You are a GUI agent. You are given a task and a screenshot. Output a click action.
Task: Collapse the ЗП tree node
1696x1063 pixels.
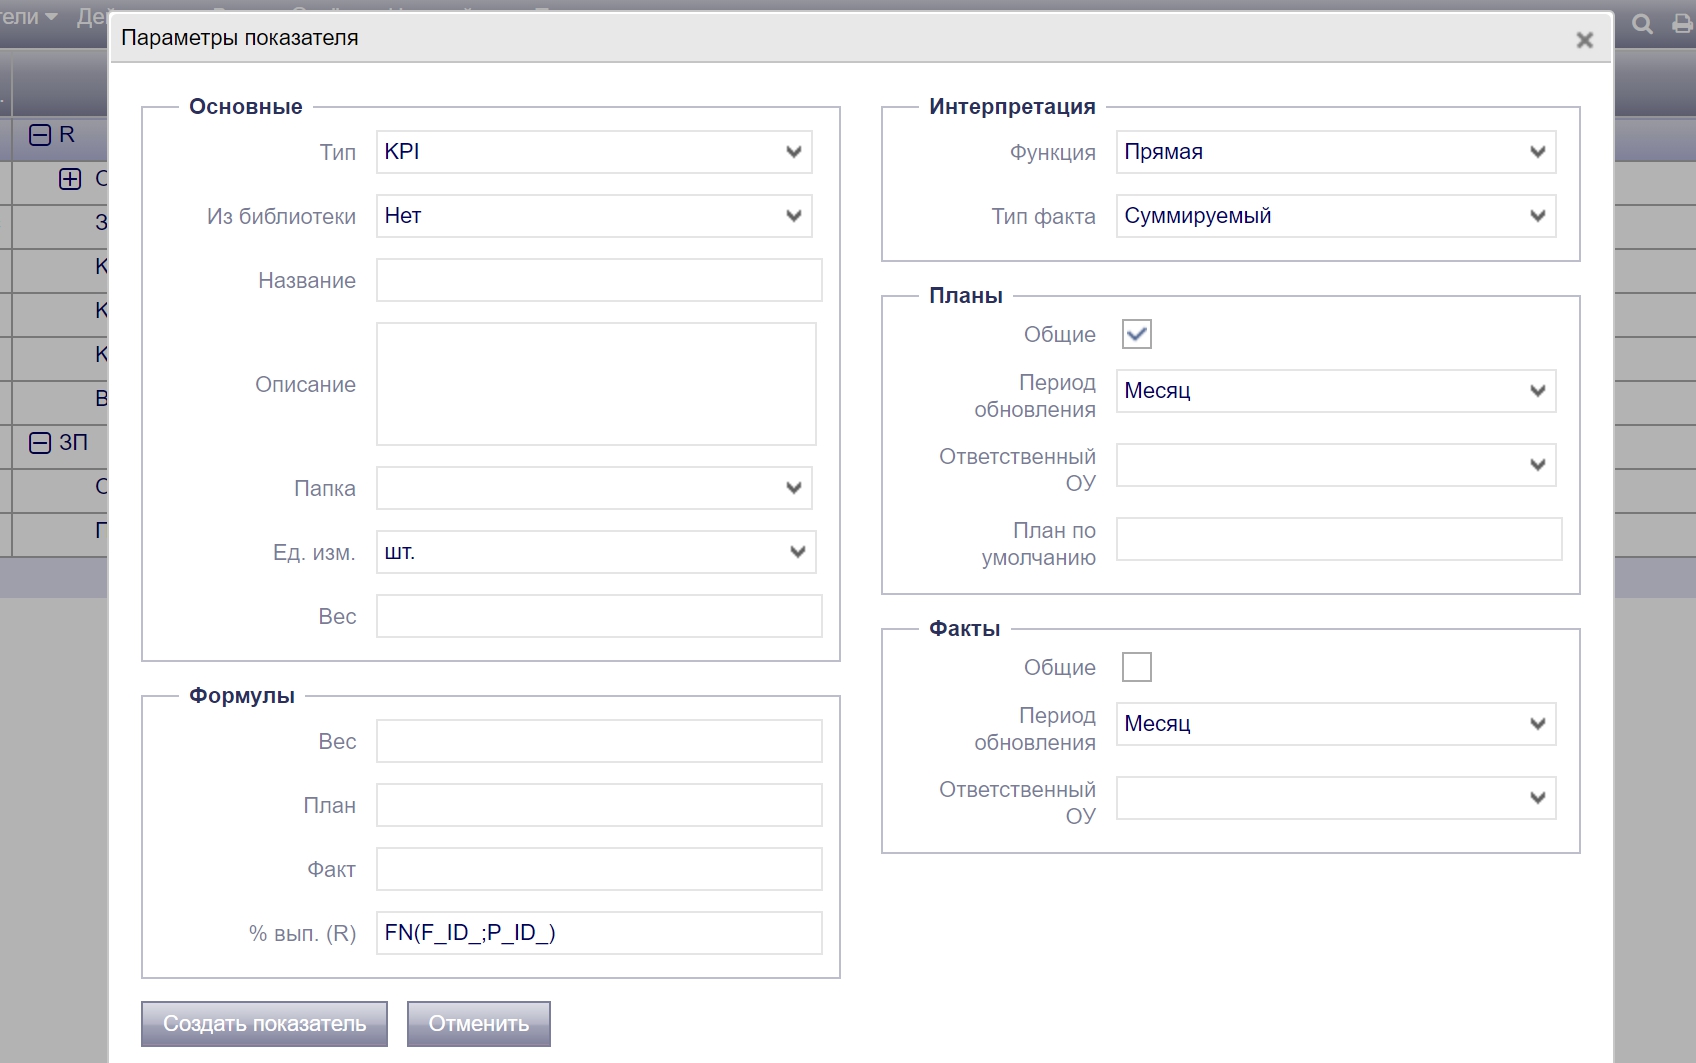pos(40,443)
